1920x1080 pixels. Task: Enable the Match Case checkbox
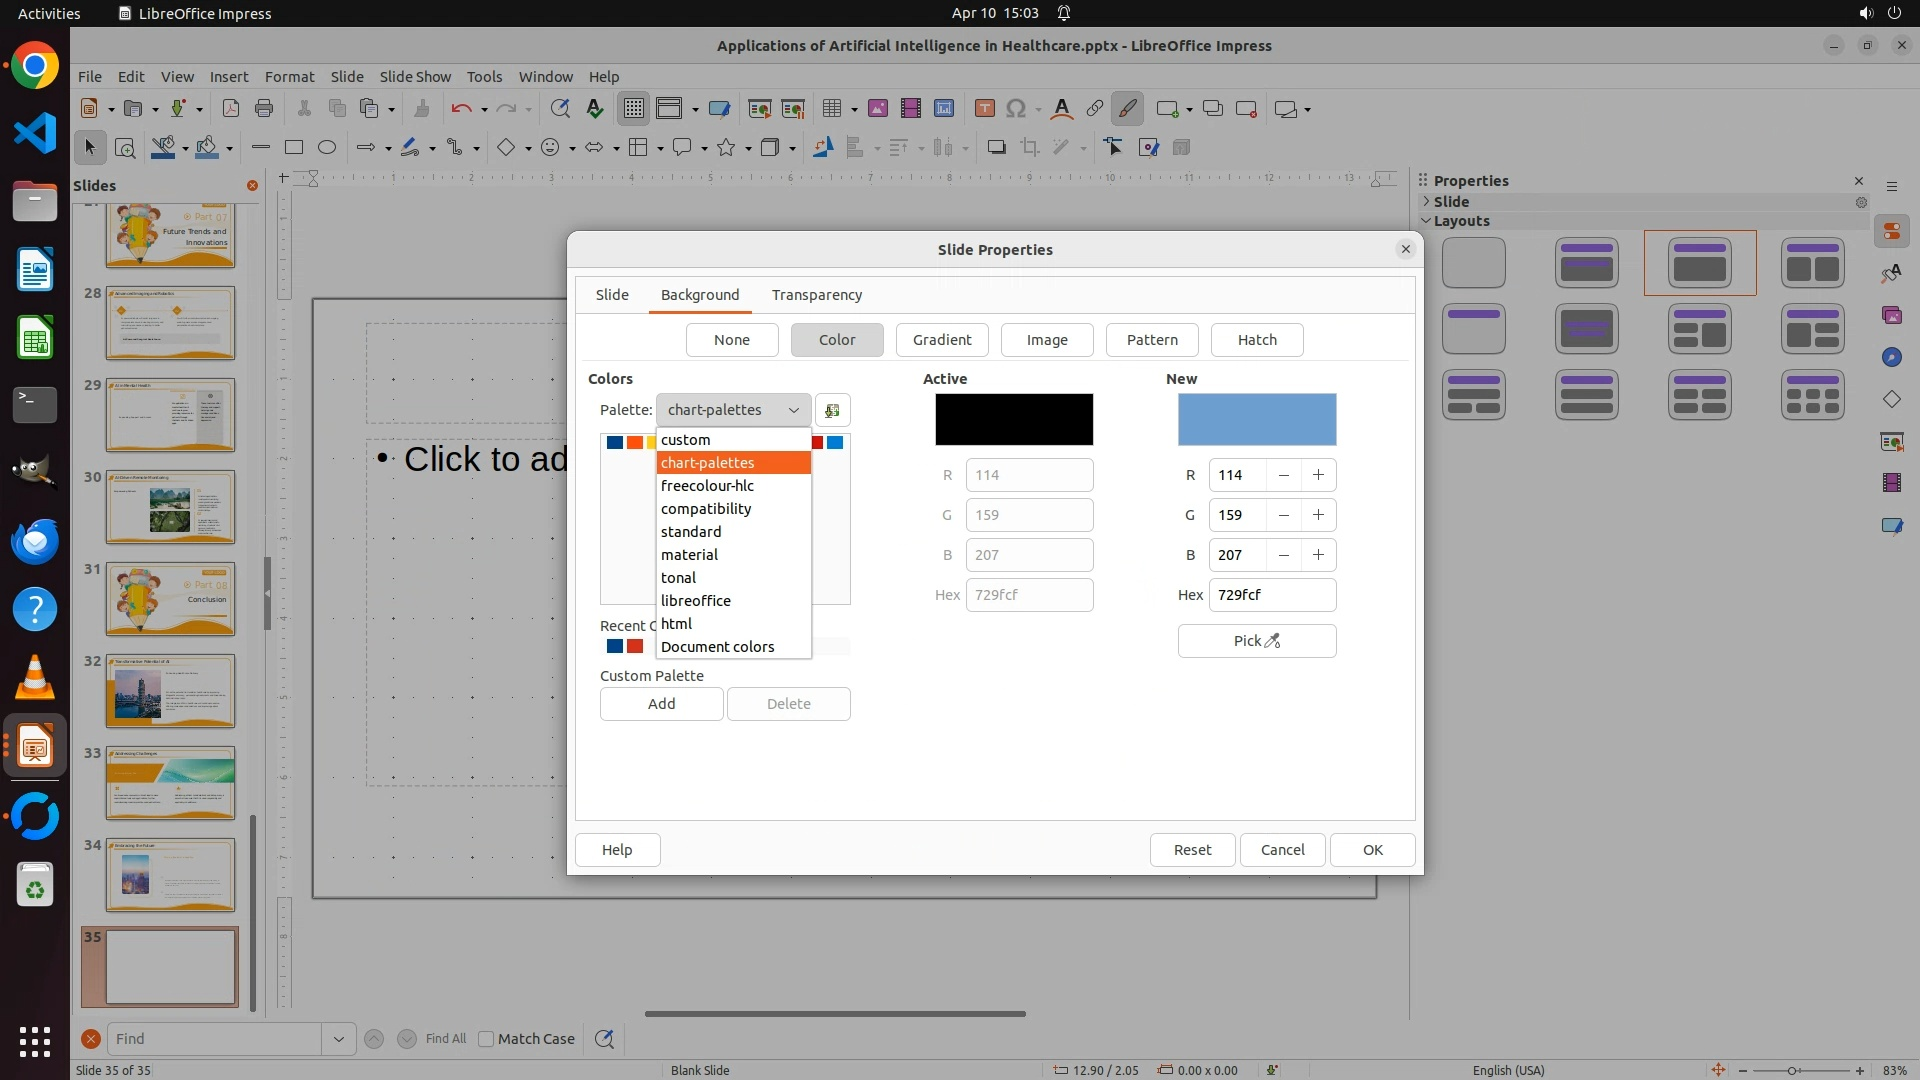pos(486,1039)
